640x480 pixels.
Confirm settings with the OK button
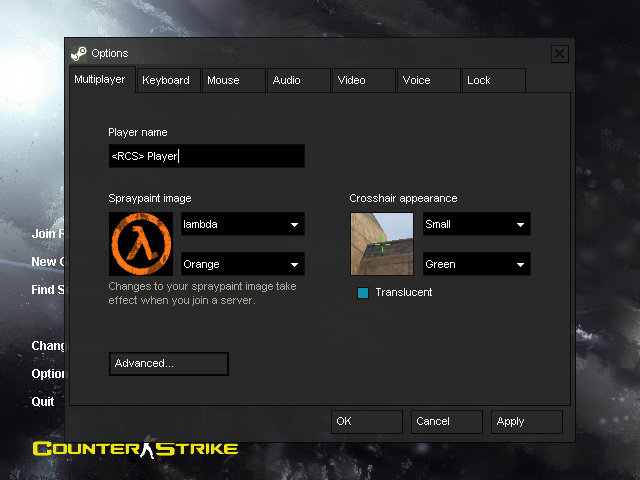(x=366, y=422)
